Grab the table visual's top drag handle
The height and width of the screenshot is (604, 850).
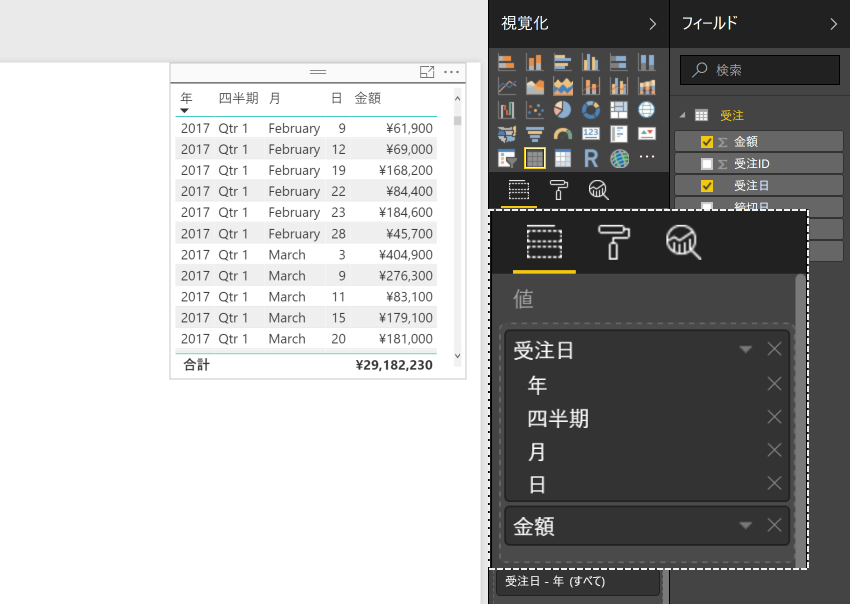click(x=318, y=72)
